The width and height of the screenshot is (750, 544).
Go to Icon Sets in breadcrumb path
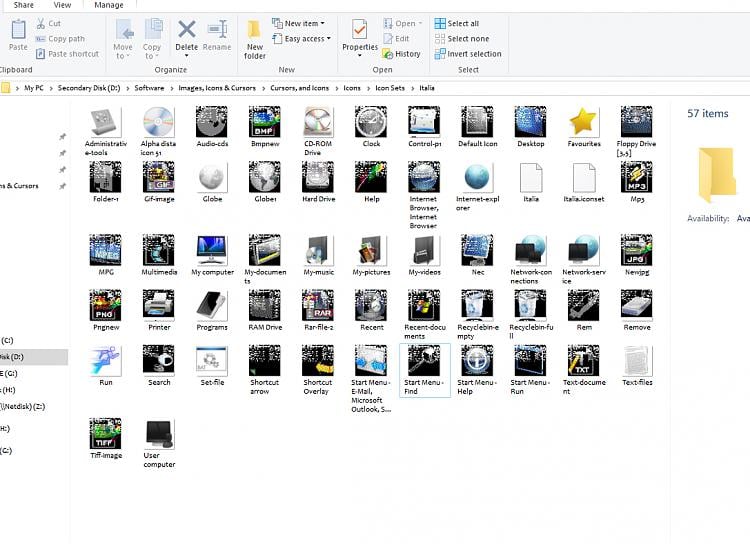coord(389,88)
